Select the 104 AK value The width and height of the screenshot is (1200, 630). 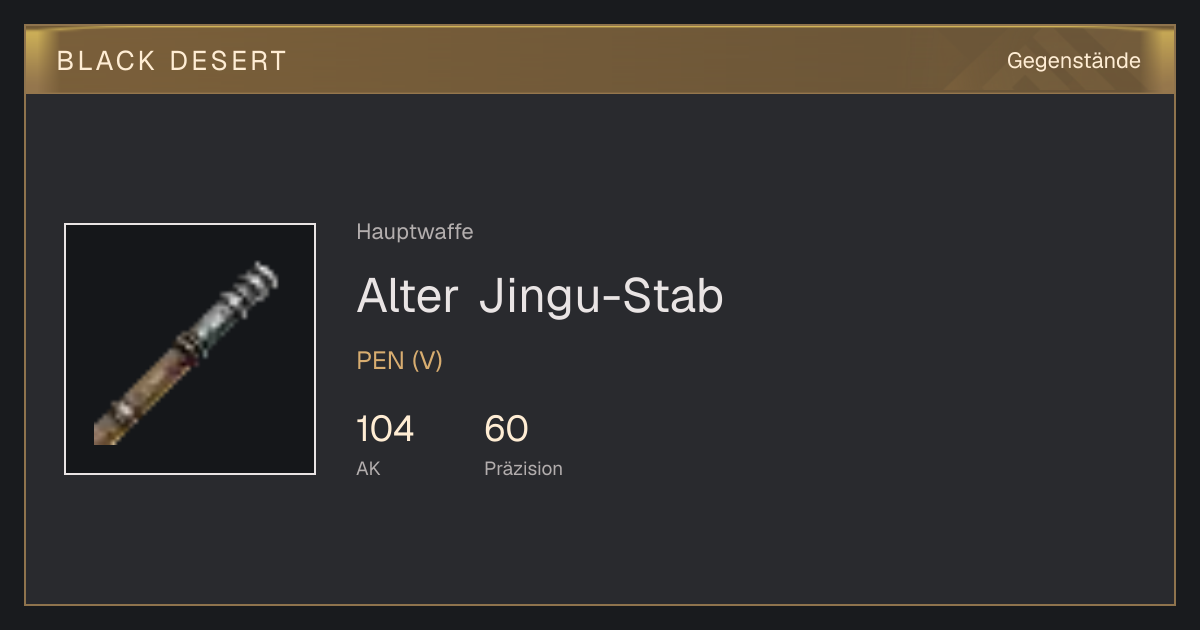click(385, 429)
